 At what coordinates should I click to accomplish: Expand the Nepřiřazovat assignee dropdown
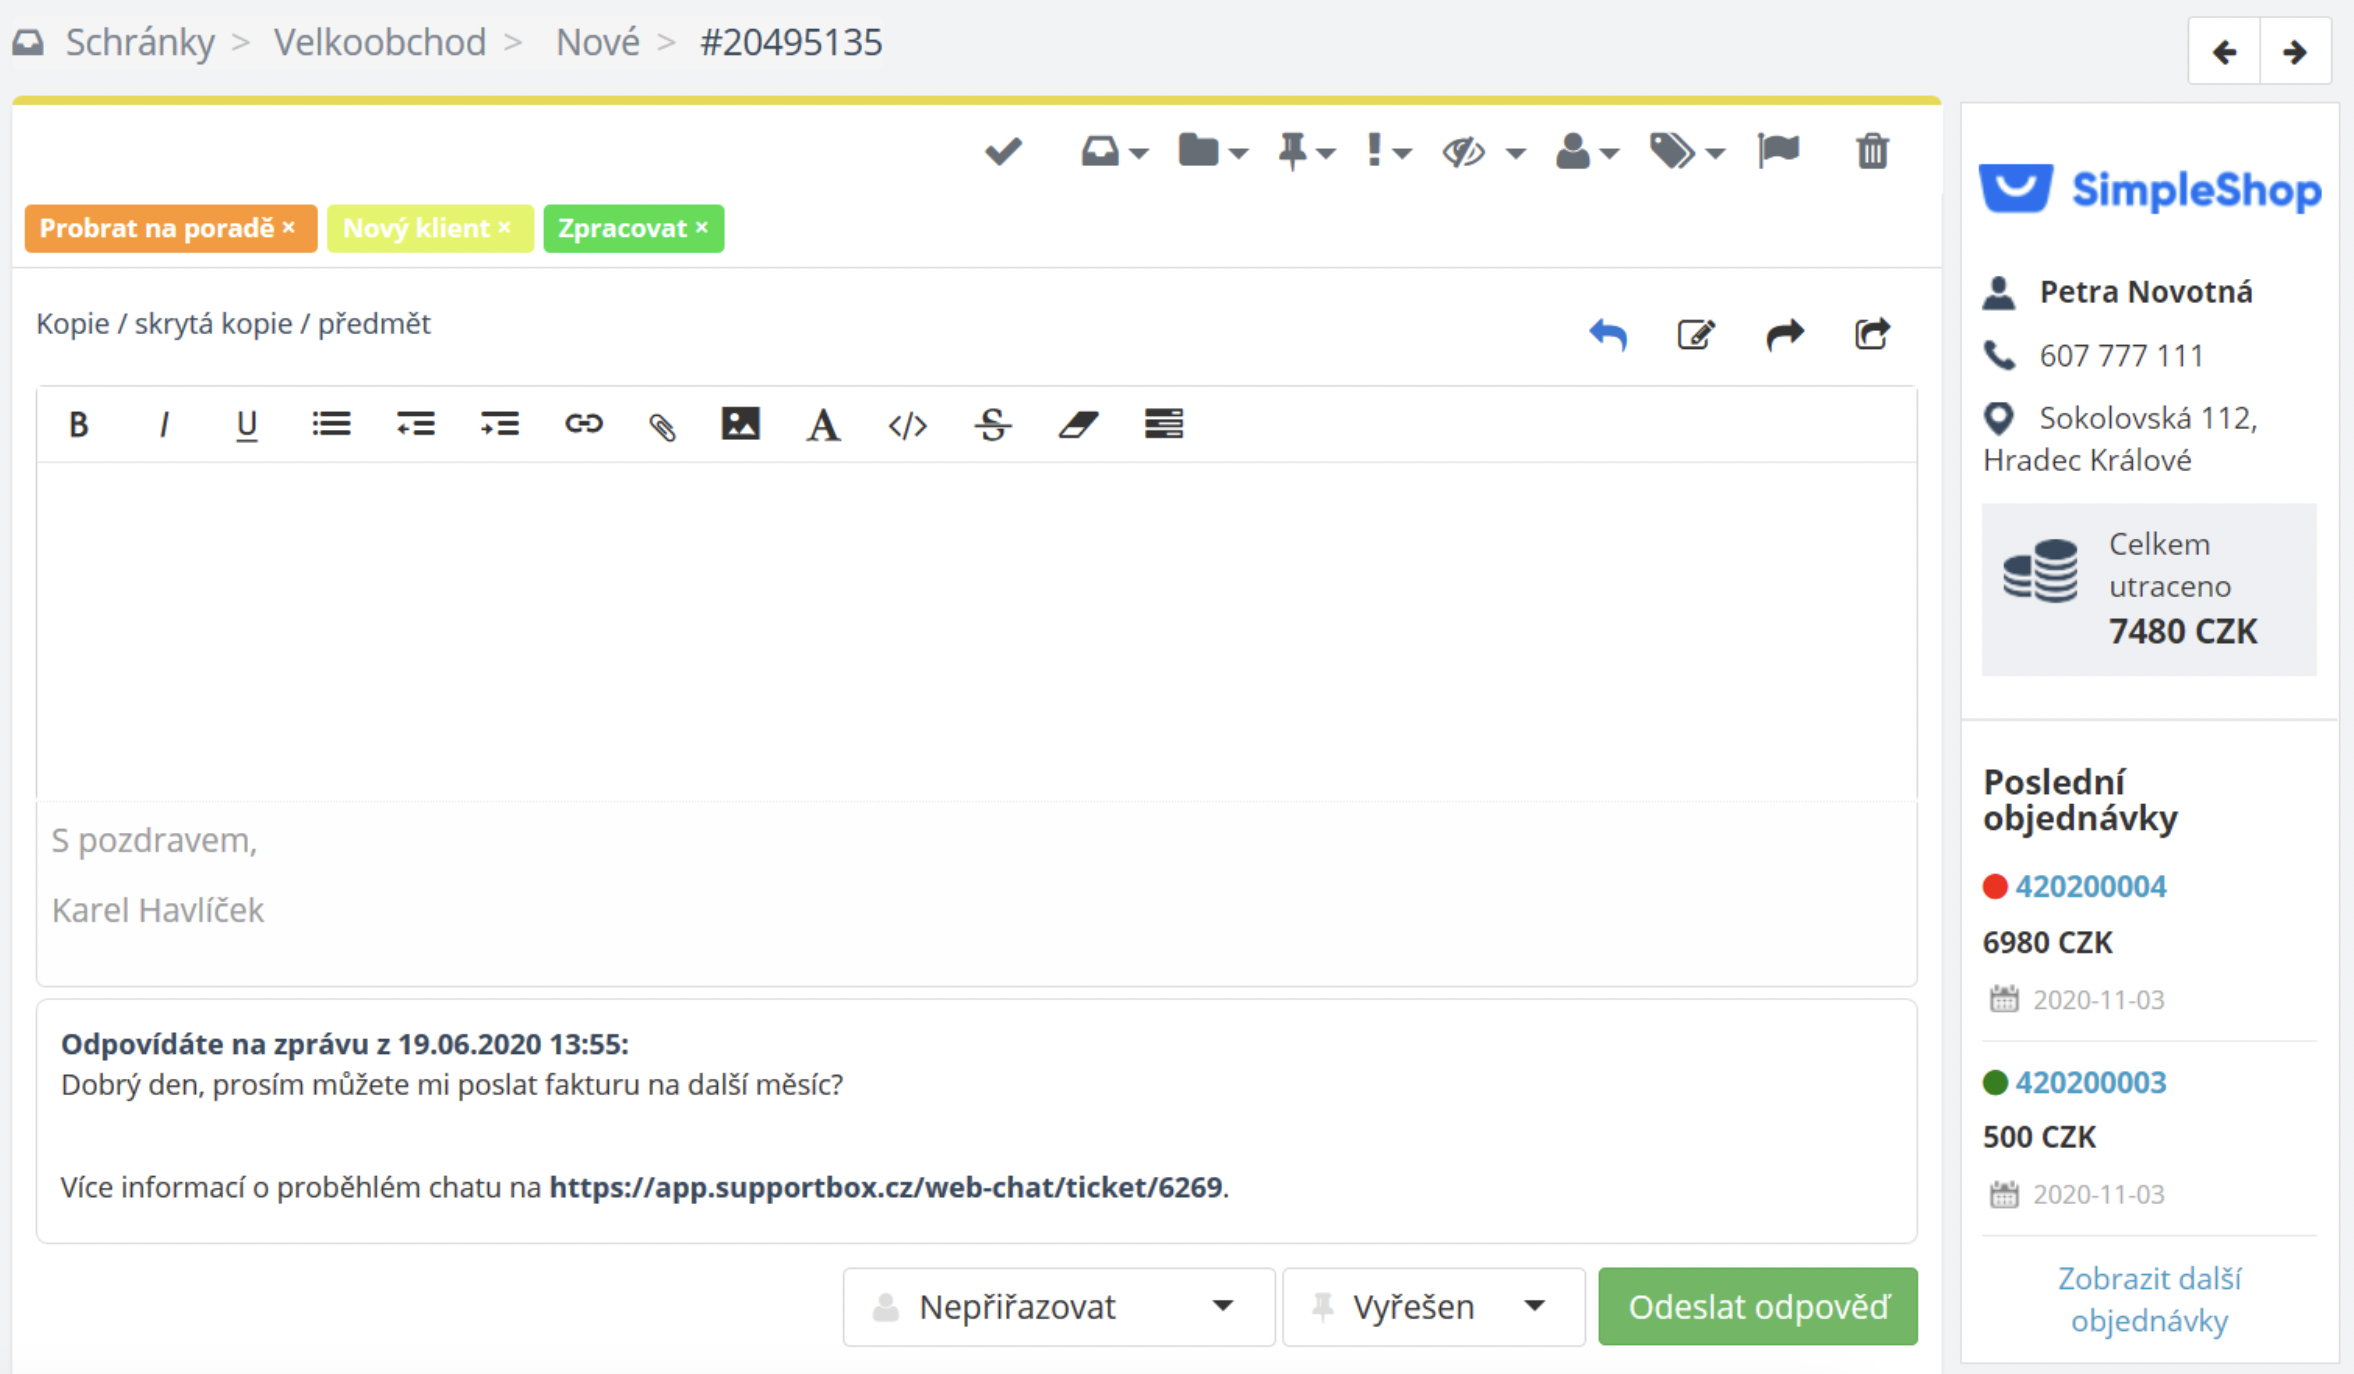pyautogui.click(x=1058, y=1306)
